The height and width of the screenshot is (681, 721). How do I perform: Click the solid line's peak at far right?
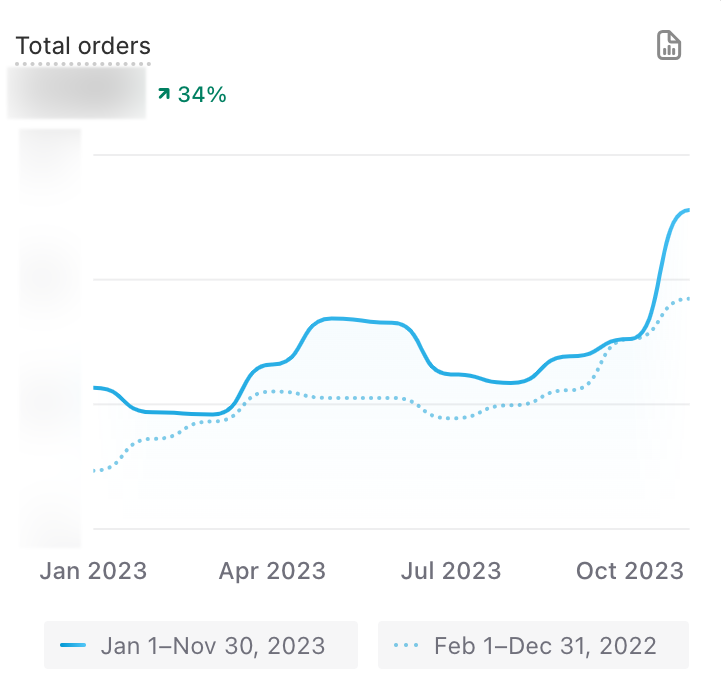pos(688,210)
